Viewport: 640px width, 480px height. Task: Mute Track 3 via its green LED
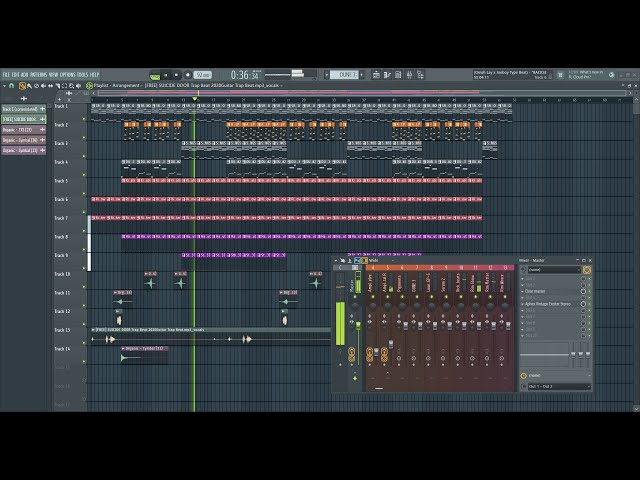pyautogui.click(x=84, y=156)
